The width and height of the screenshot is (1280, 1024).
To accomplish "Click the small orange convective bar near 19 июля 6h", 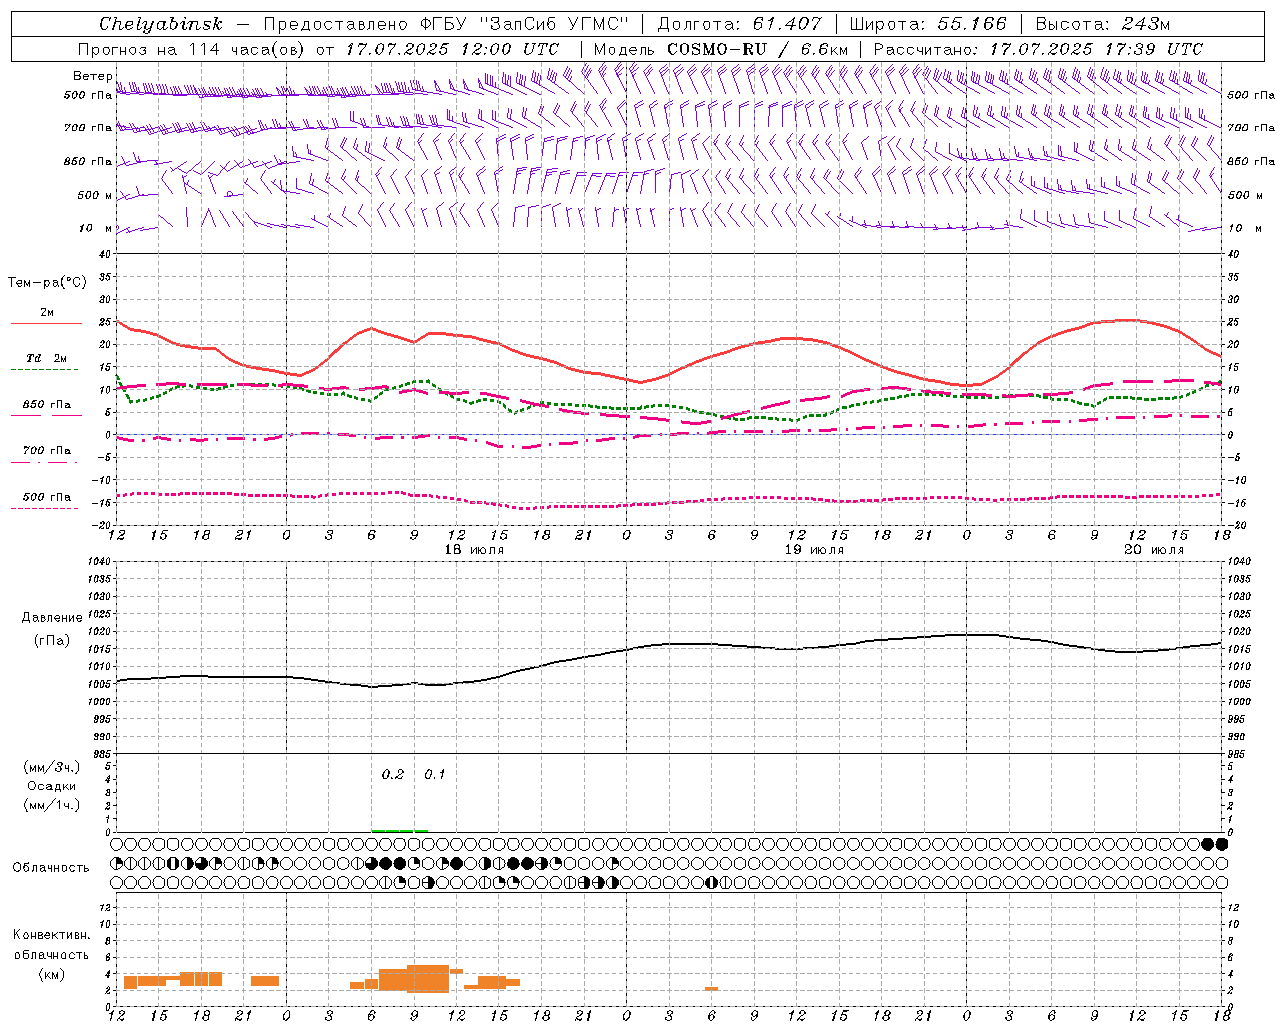I will point(711,989).
